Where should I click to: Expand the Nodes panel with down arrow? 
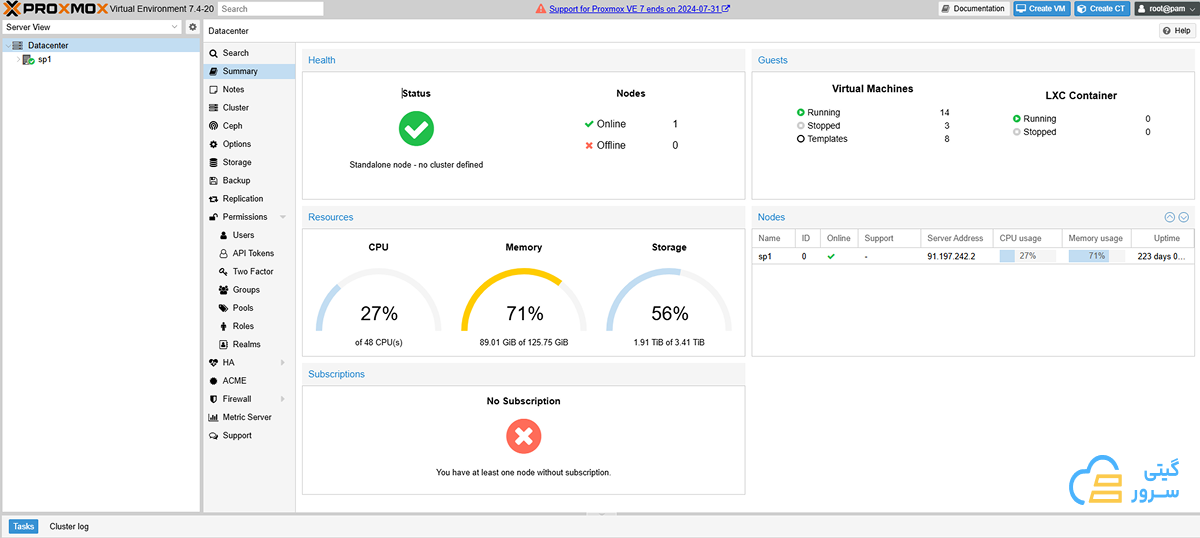pos(1184,217)
